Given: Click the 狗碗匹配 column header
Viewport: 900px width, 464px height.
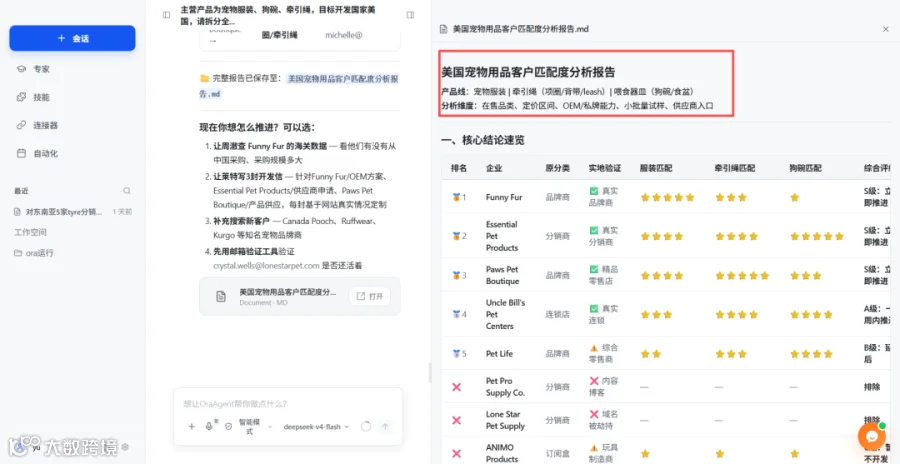Looking at the screenshot, I should [x=805, y=168].
